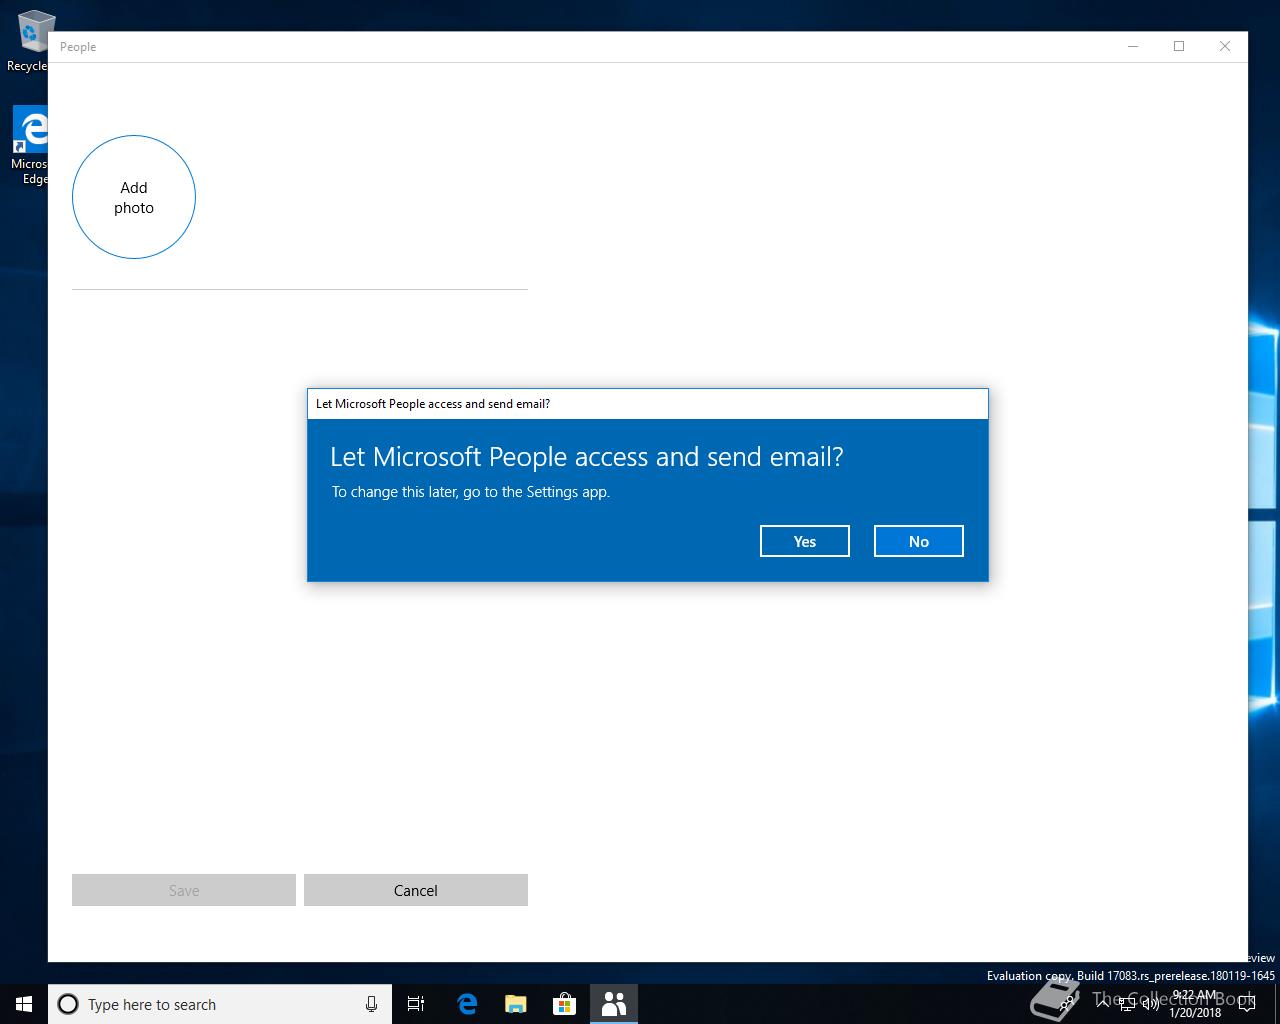Minimize the People window

(x=1133, y=46)
